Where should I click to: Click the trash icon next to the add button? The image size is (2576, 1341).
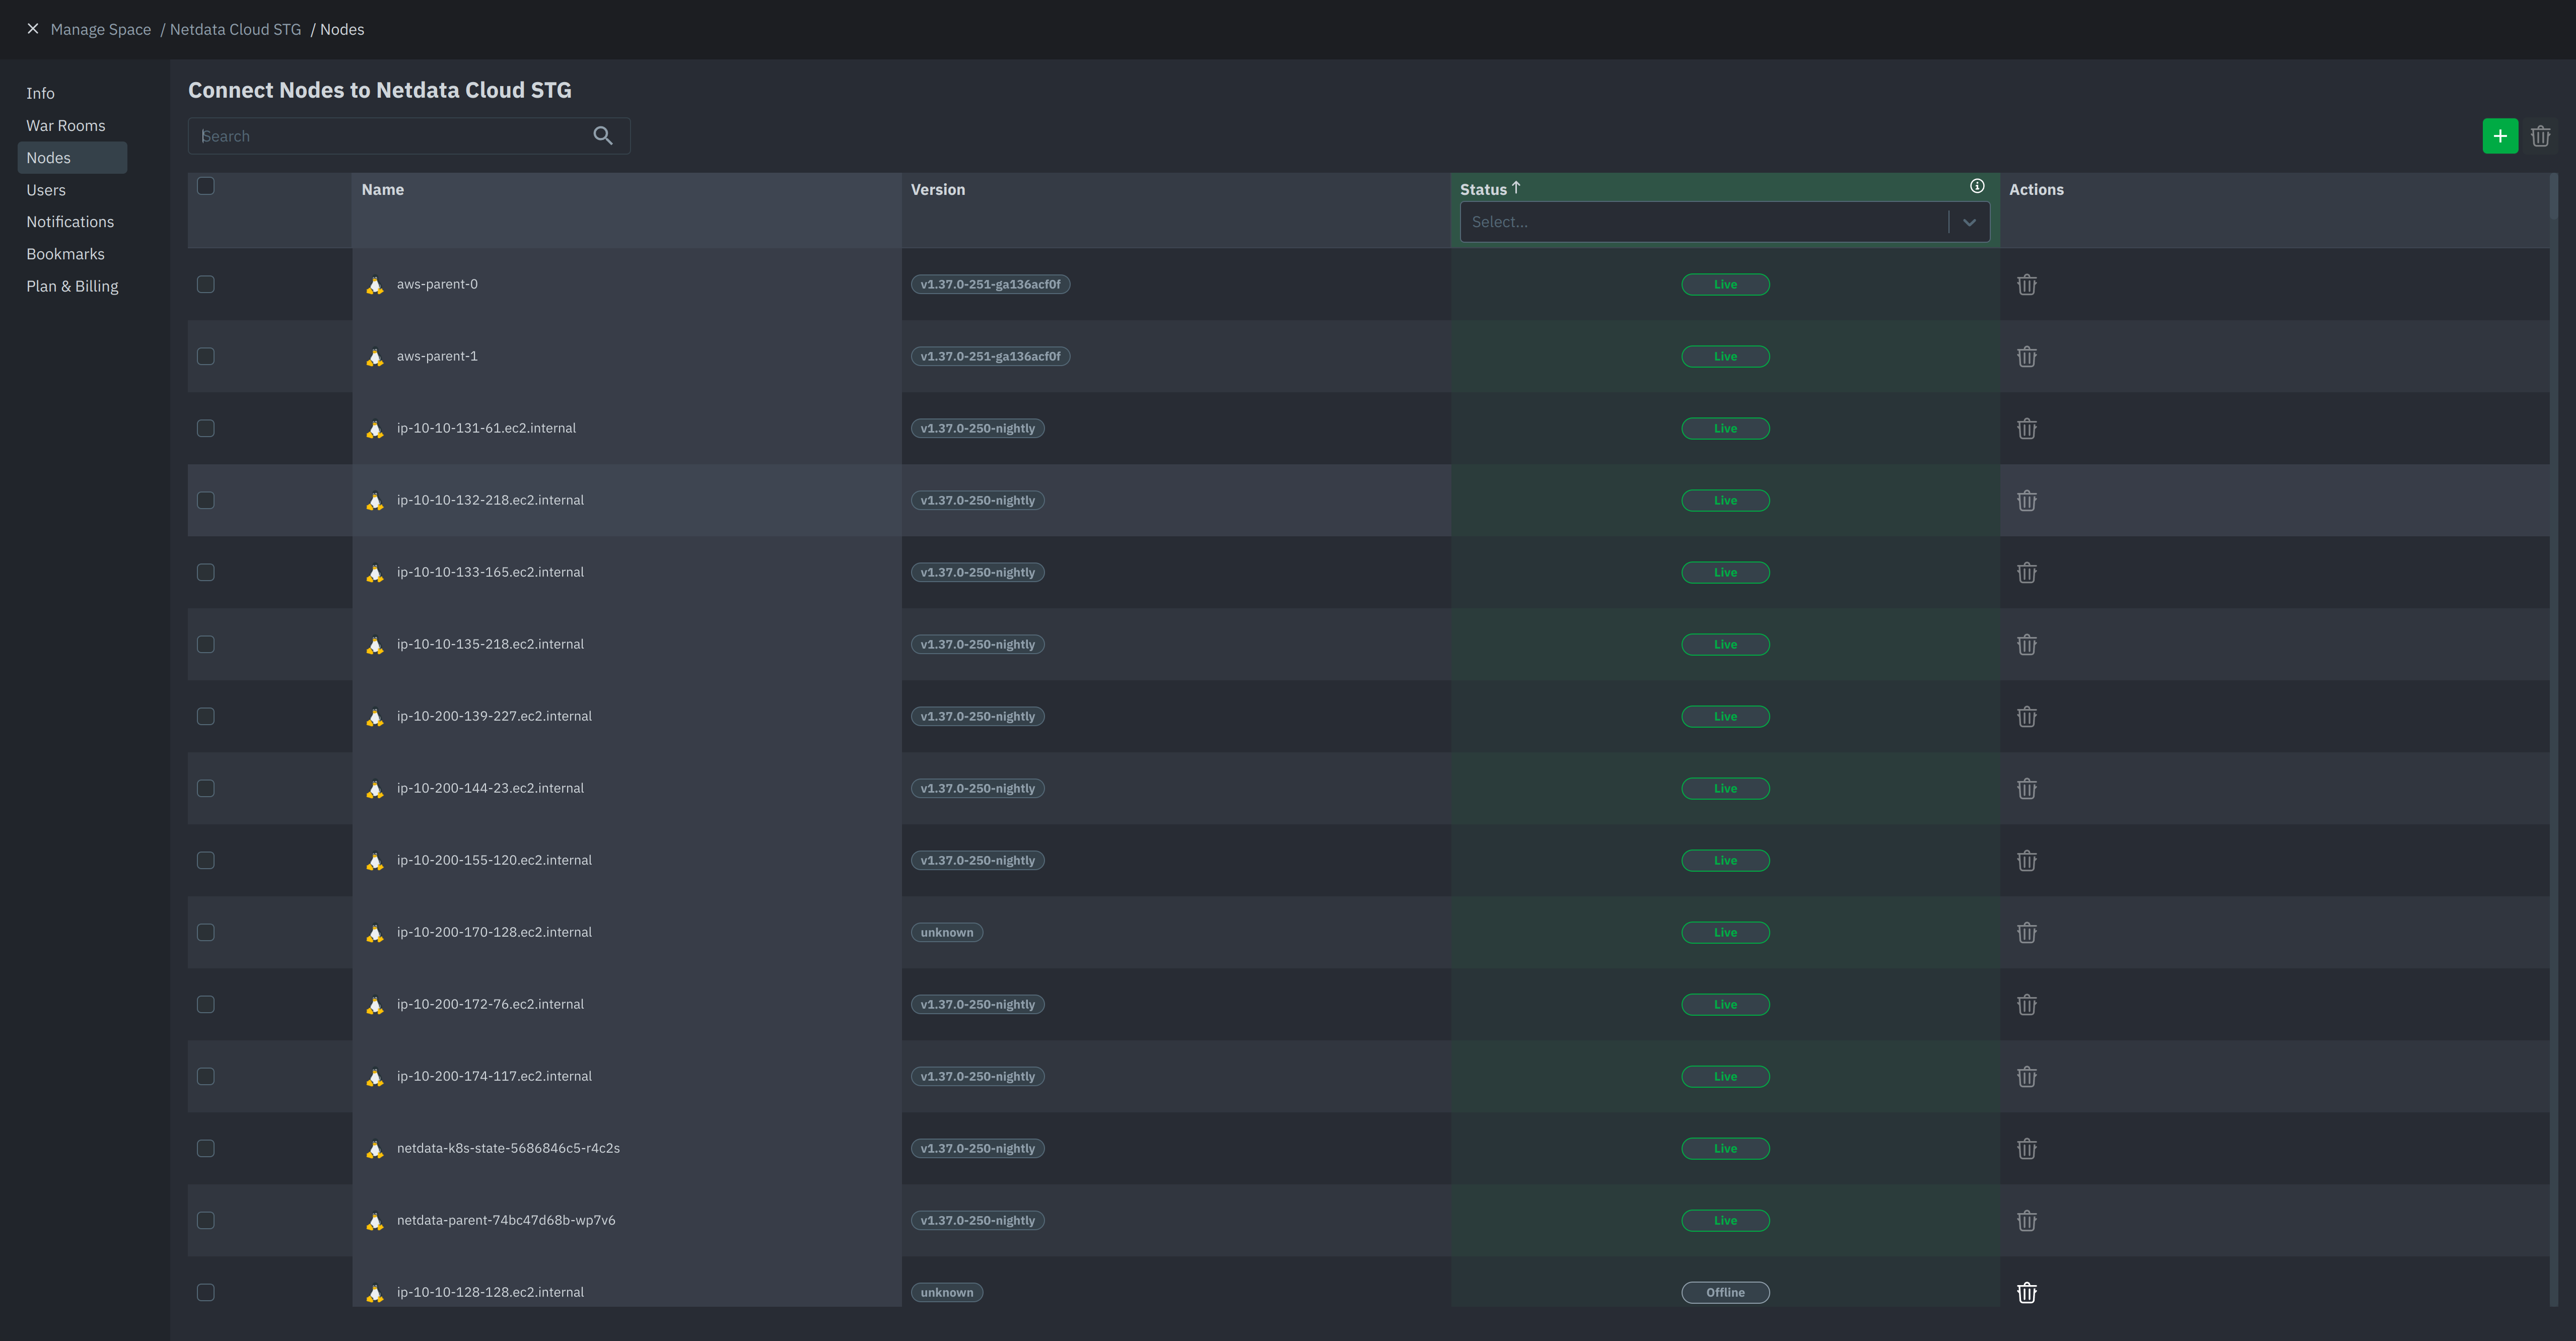point(2541,135)
